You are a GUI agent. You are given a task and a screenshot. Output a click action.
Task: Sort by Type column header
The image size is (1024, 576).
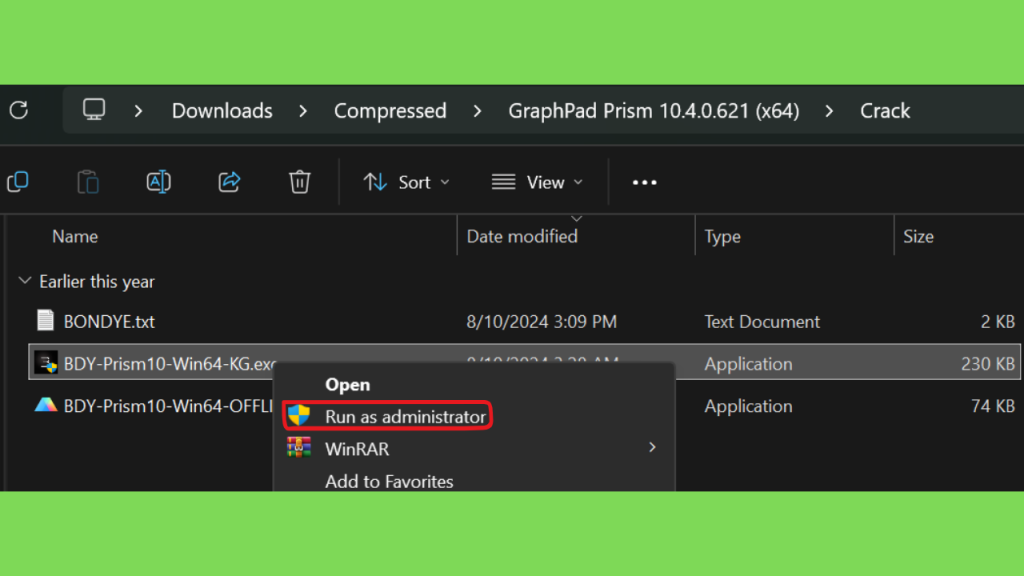point(722,236)
